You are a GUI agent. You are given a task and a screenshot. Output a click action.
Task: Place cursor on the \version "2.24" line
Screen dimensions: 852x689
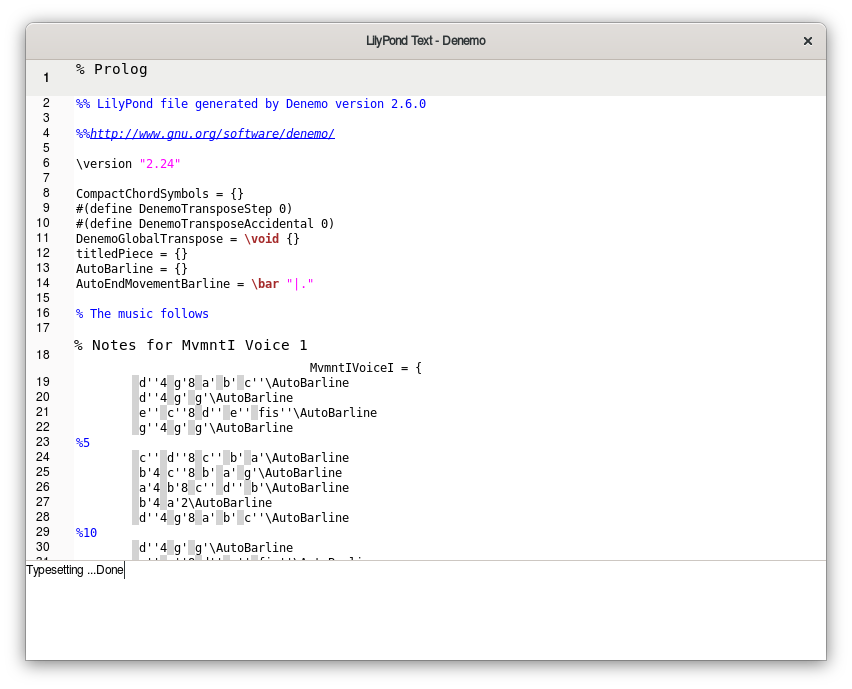pos(128,163)
